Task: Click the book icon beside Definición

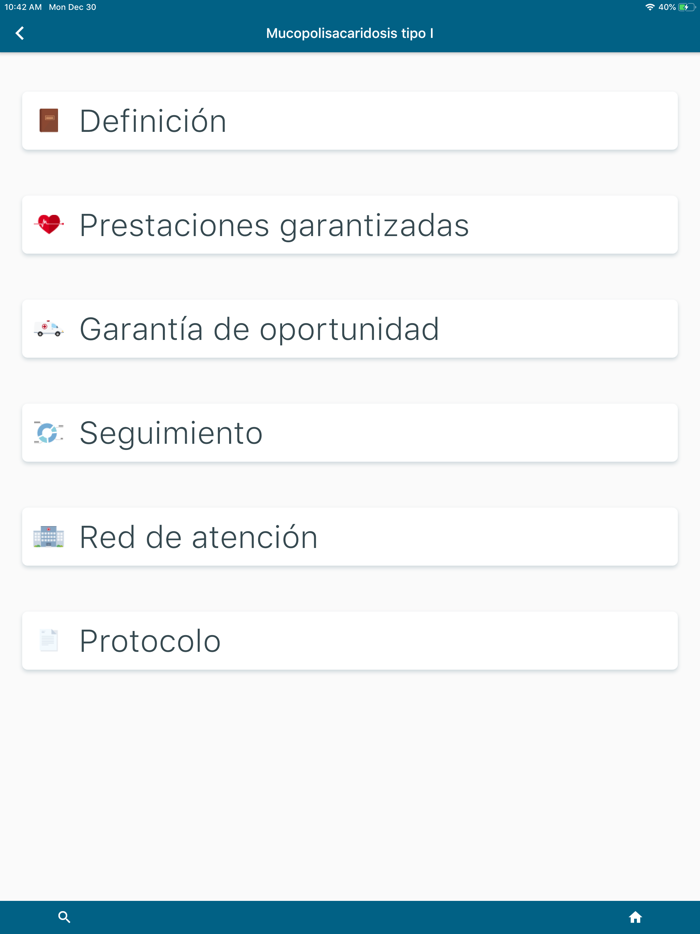Action: point(48,121)
